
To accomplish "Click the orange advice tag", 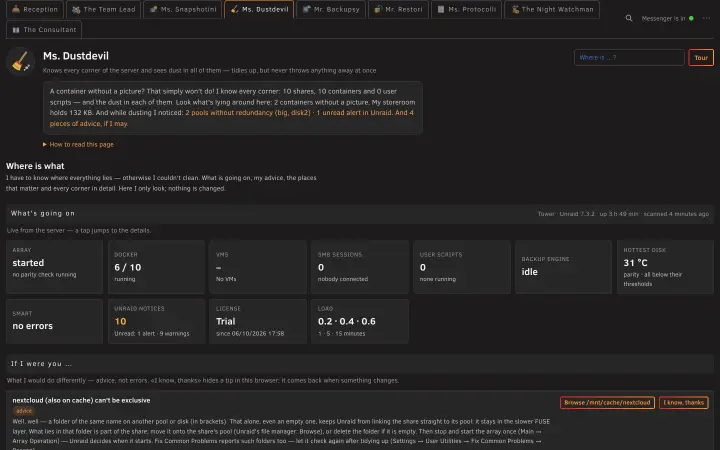I will (24, 411).
